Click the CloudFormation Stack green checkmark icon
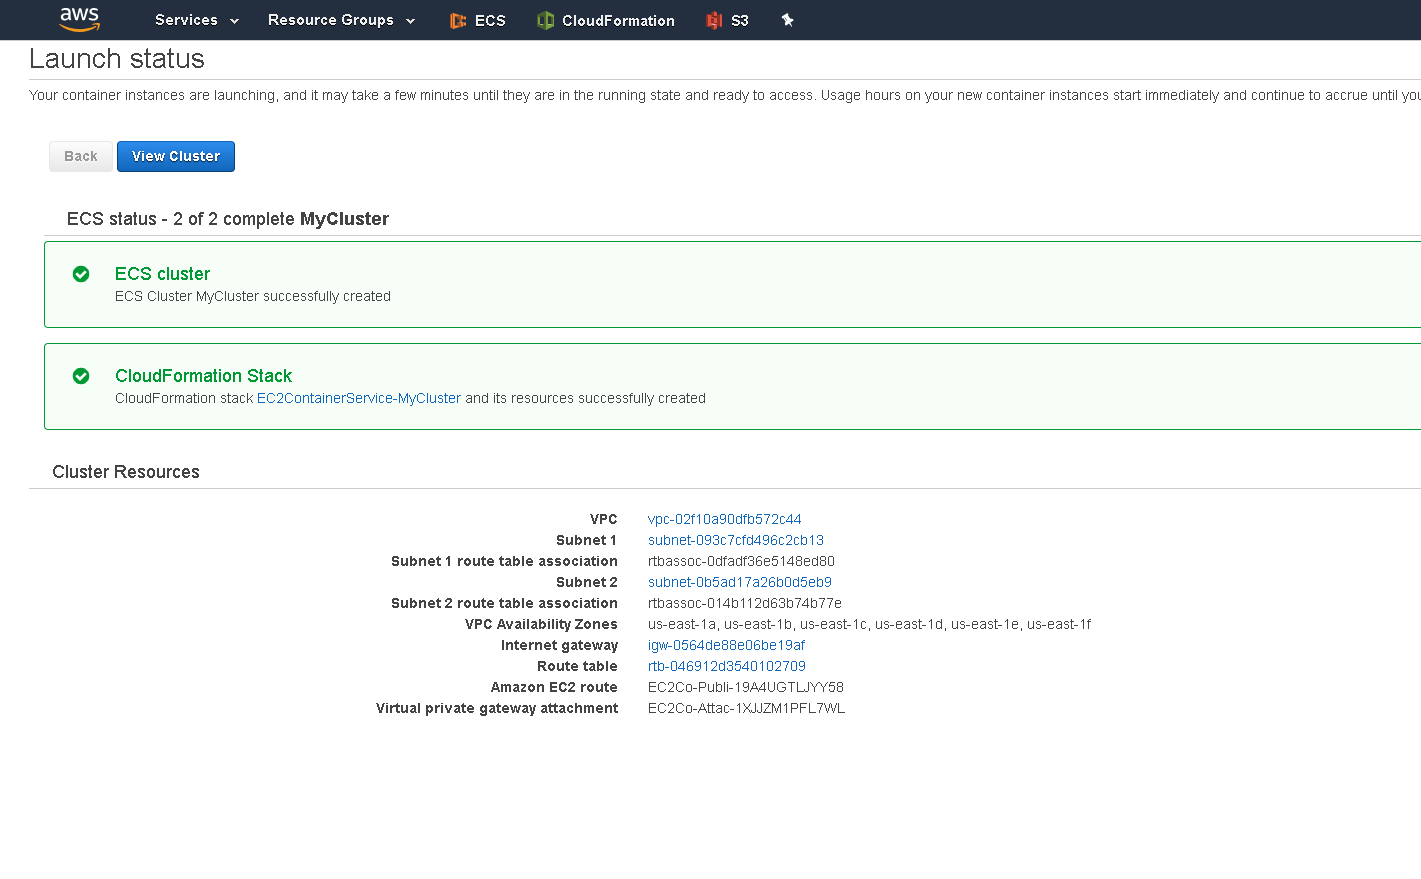This screenshot has width=1421, height=879. pos(81,376)
